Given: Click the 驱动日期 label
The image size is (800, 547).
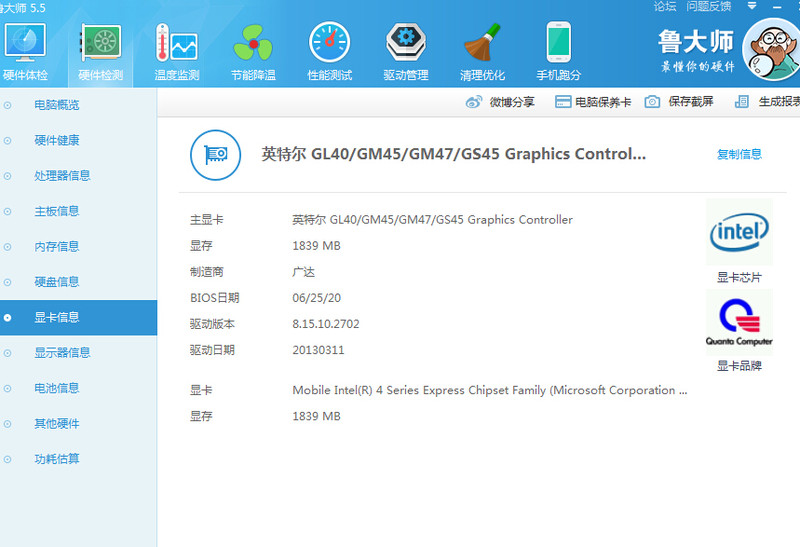Looking at the screenshot, I should 212,350.
